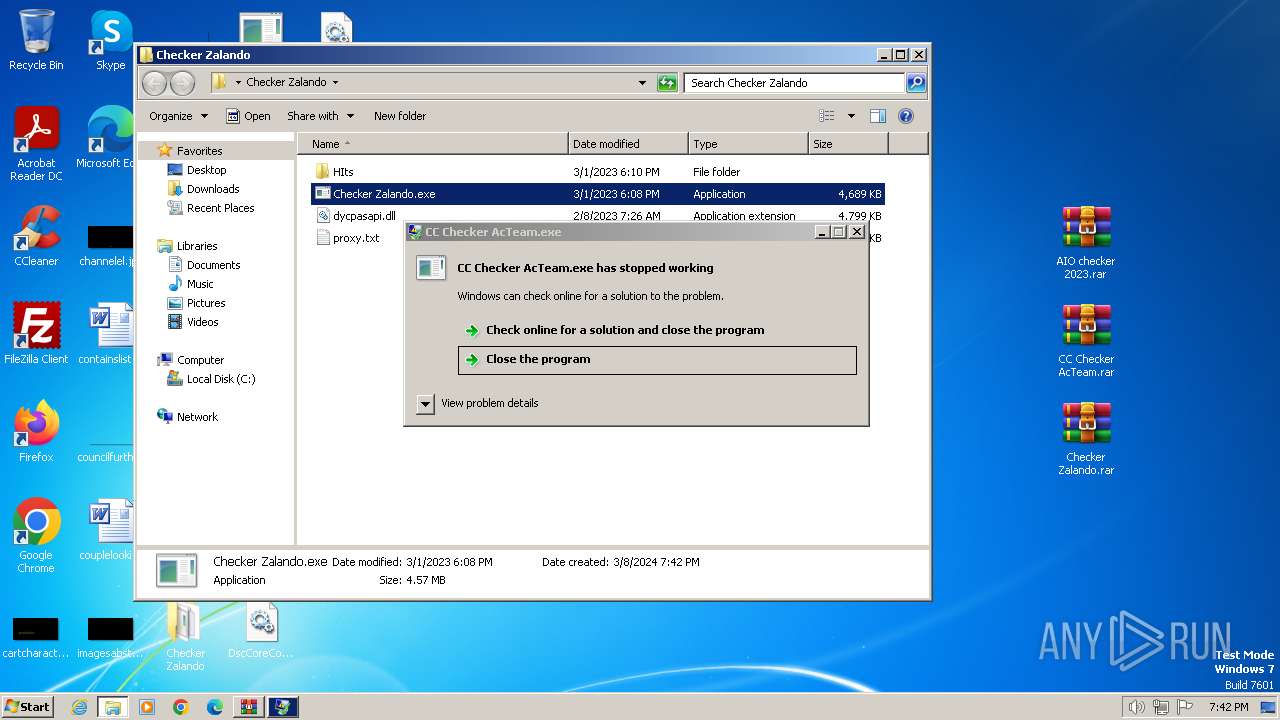Open Internet Explorer from the taskbar
The width and height of the screenshot is (1280, 720).
click(x=79, y=707)
